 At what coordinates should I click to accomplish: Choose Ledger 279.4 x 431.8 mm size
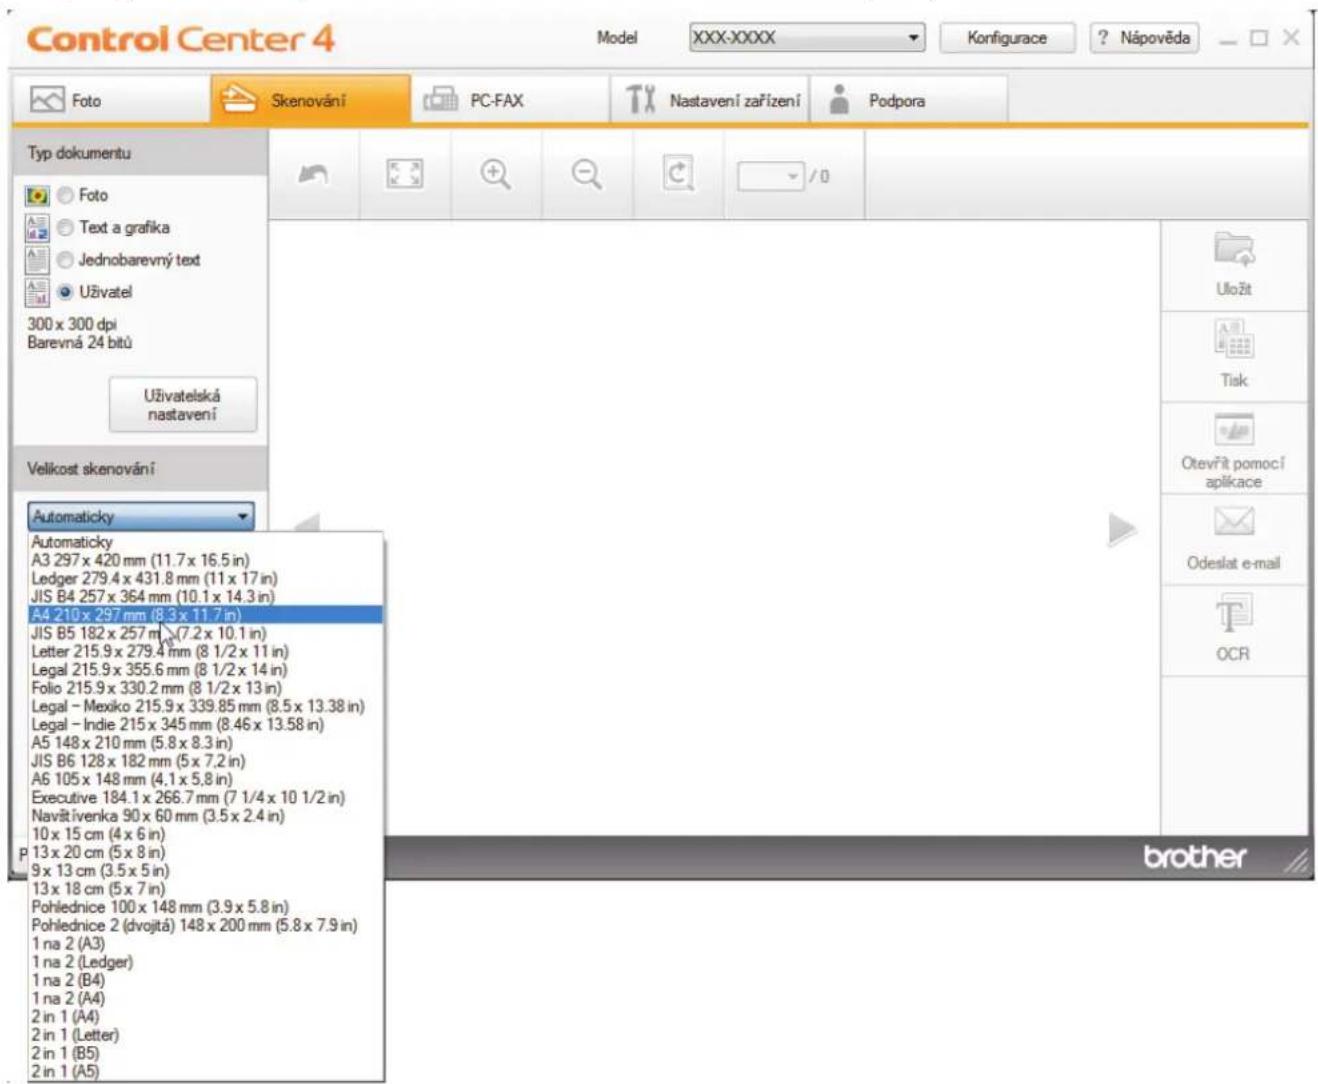click(x=206, y=578)
